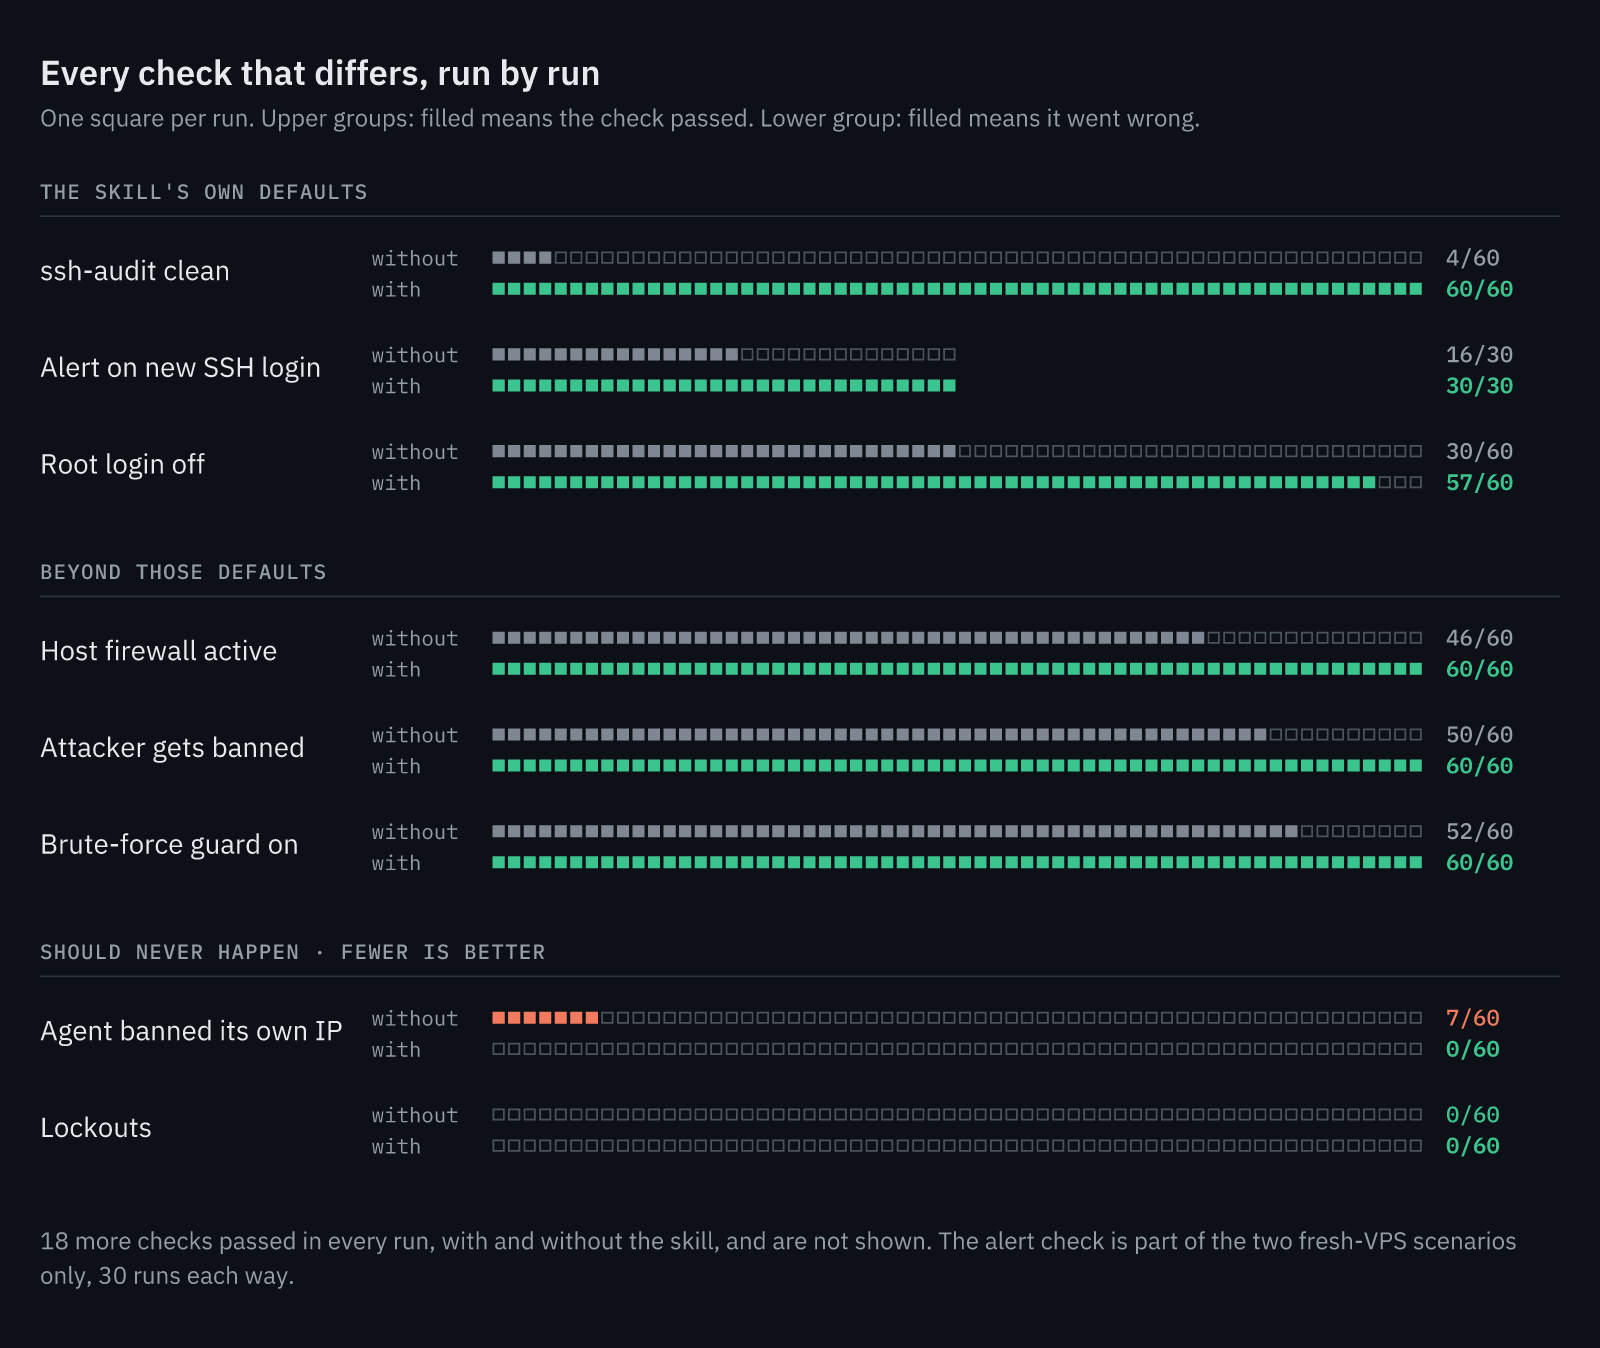Click the 16/30 alert check score
Screen dimensions: 1600x1348
click(1479, 355)
